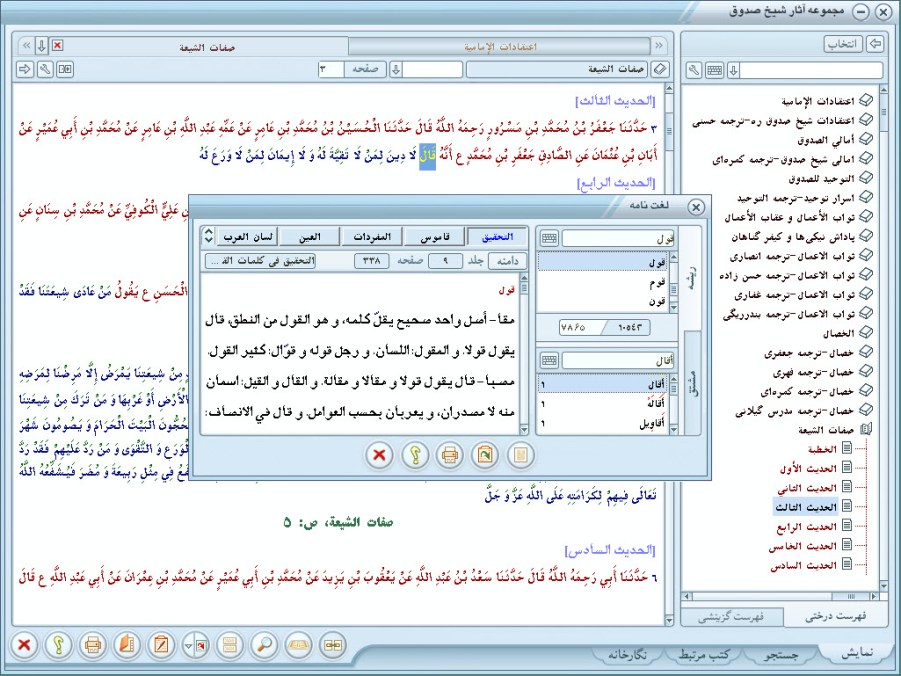Open virtual keyboard beside the أقال derivative field
This screenshot has width=901, height=676.
(549, 360)
